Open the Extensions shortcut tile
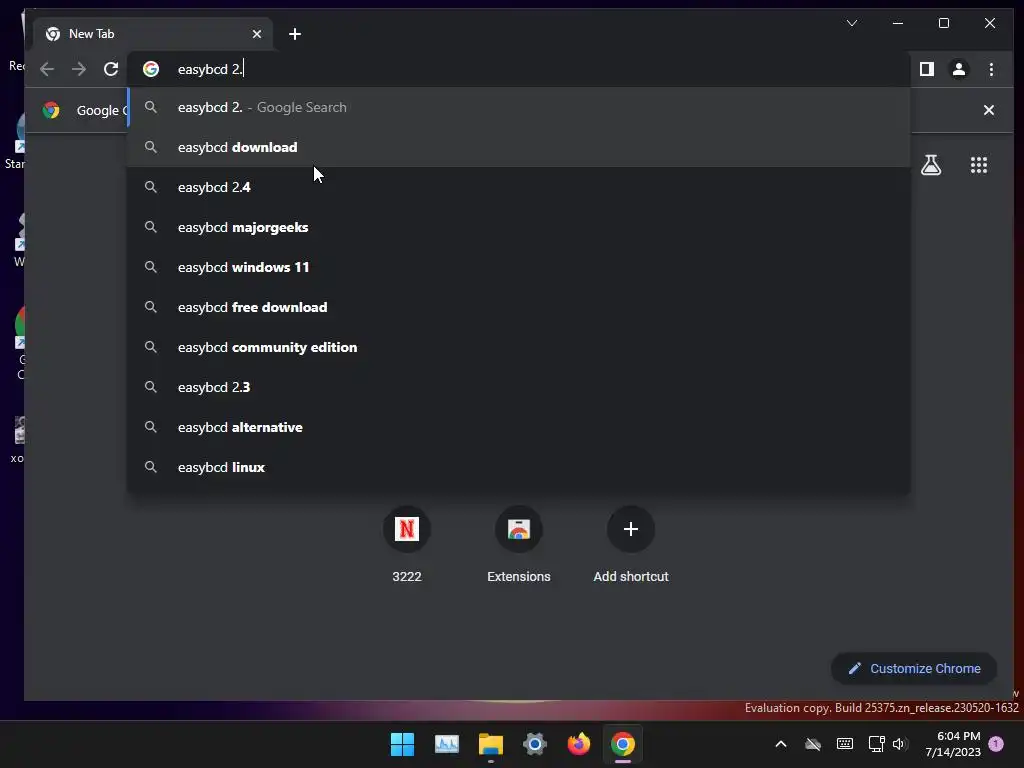This screenshot has width=1024, height=768. point(519,544)
